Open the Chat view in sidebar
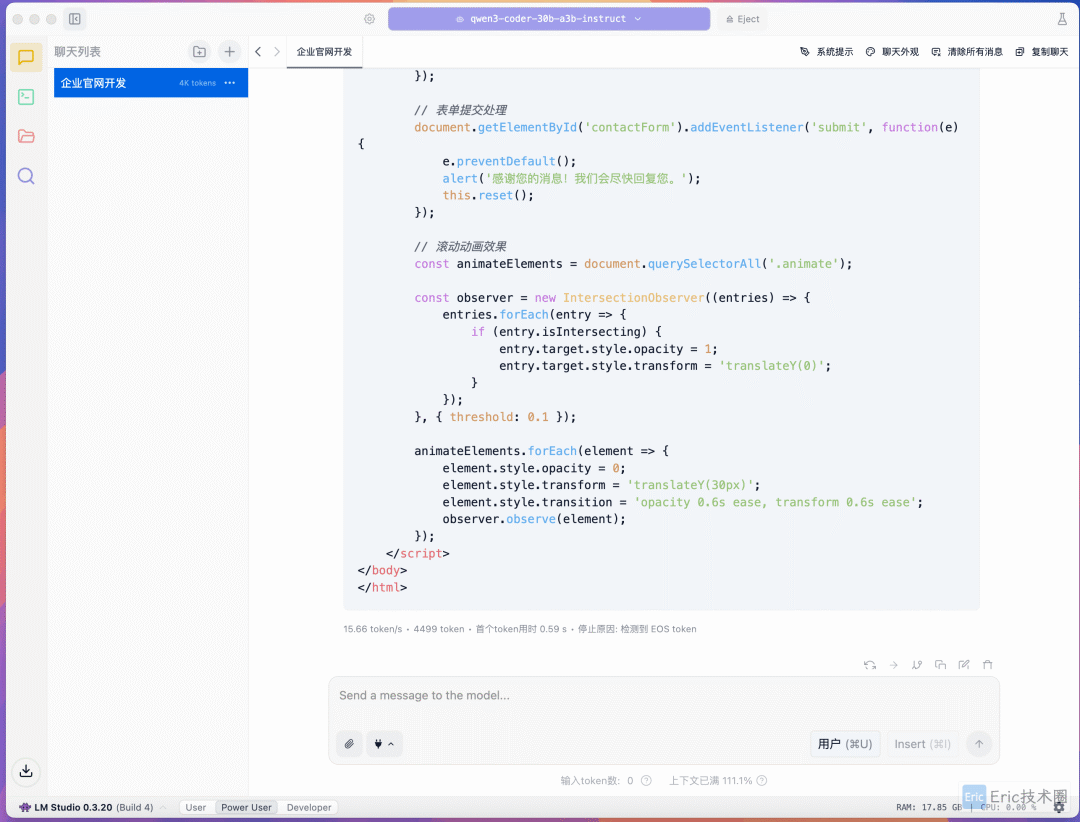 (26, 57)
